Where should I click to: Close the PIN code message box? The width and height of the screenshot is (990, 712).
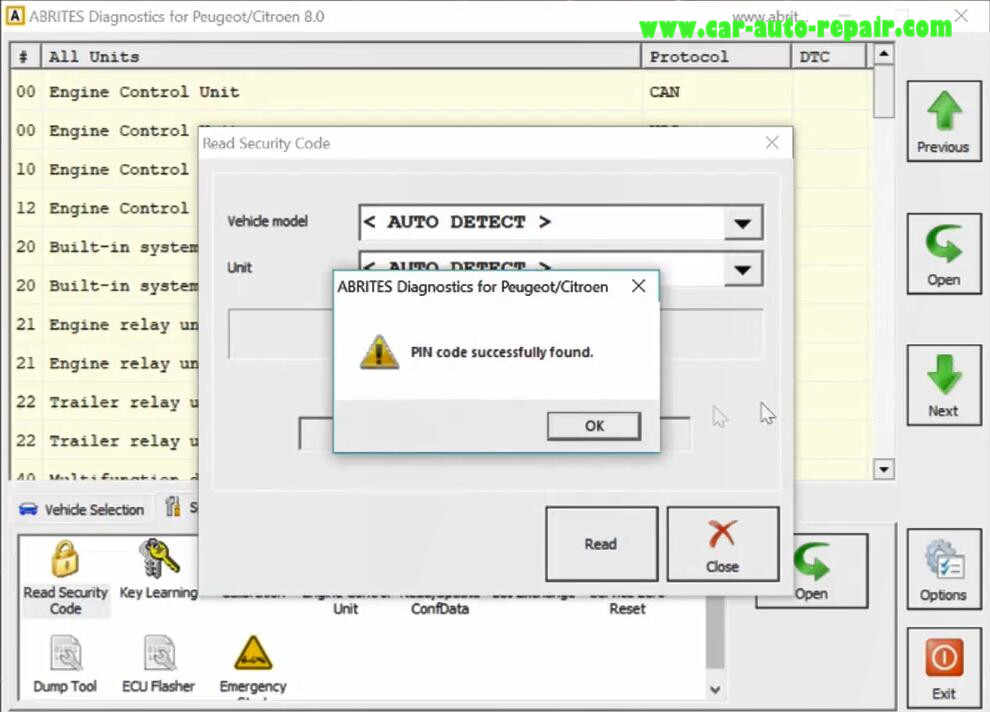click(638, 287)
